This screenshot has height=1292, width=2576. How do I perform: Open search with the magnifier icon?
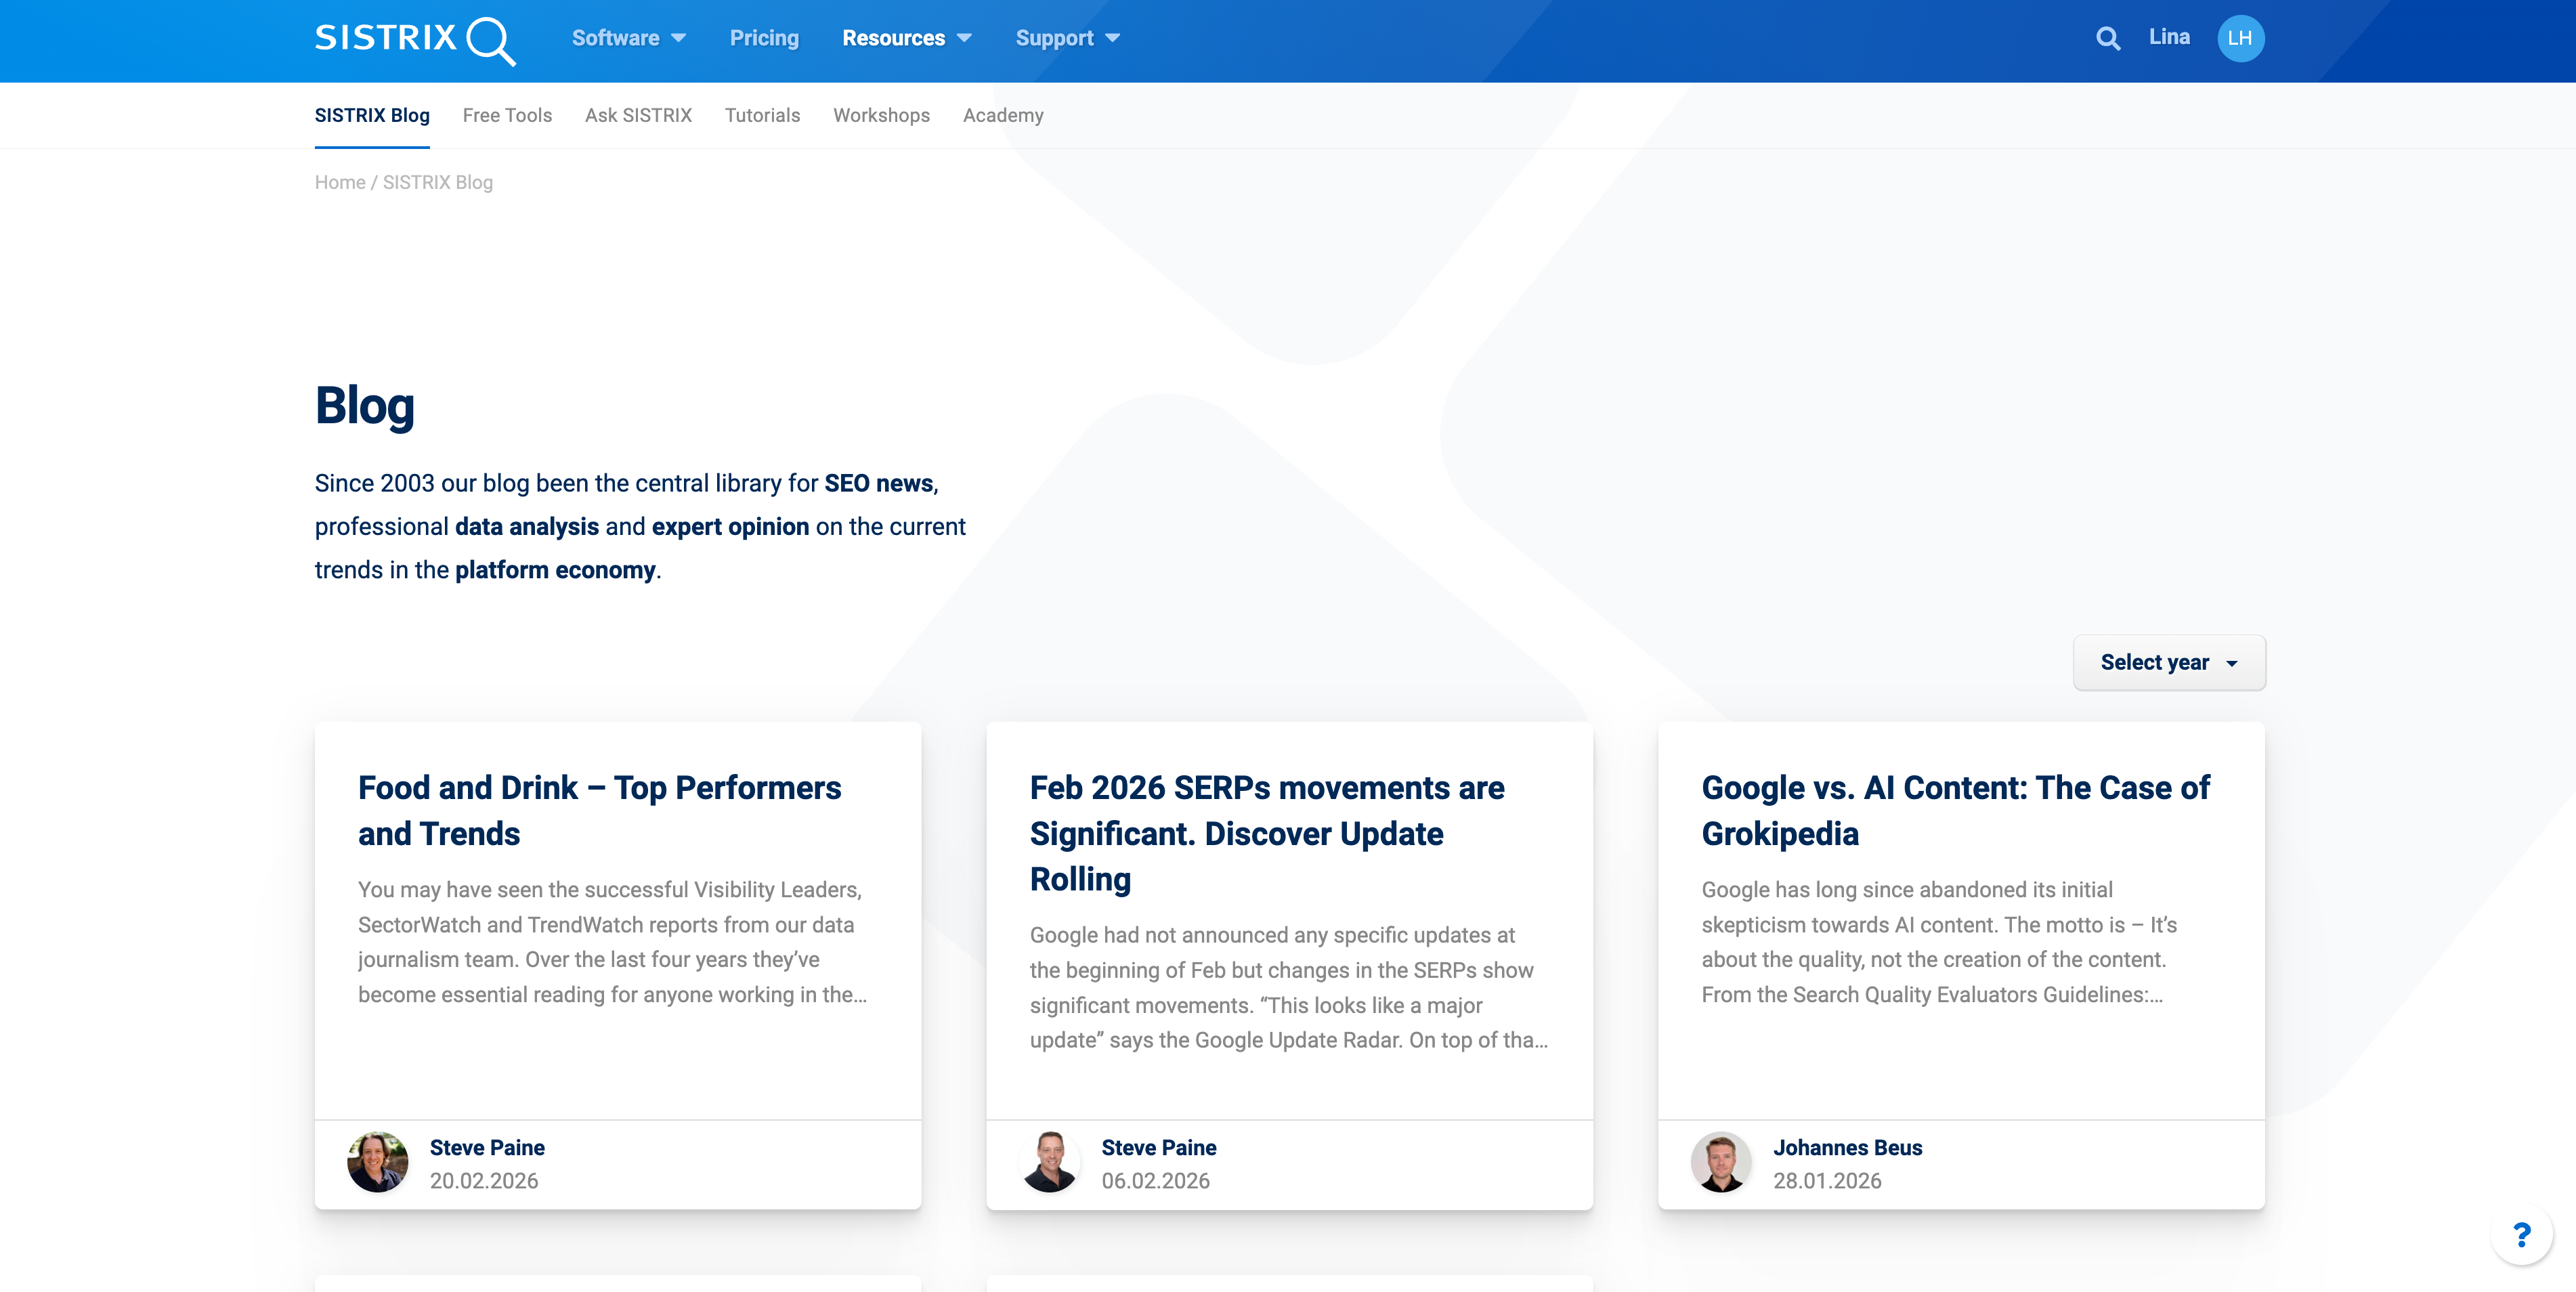(x=2108, y=39)
